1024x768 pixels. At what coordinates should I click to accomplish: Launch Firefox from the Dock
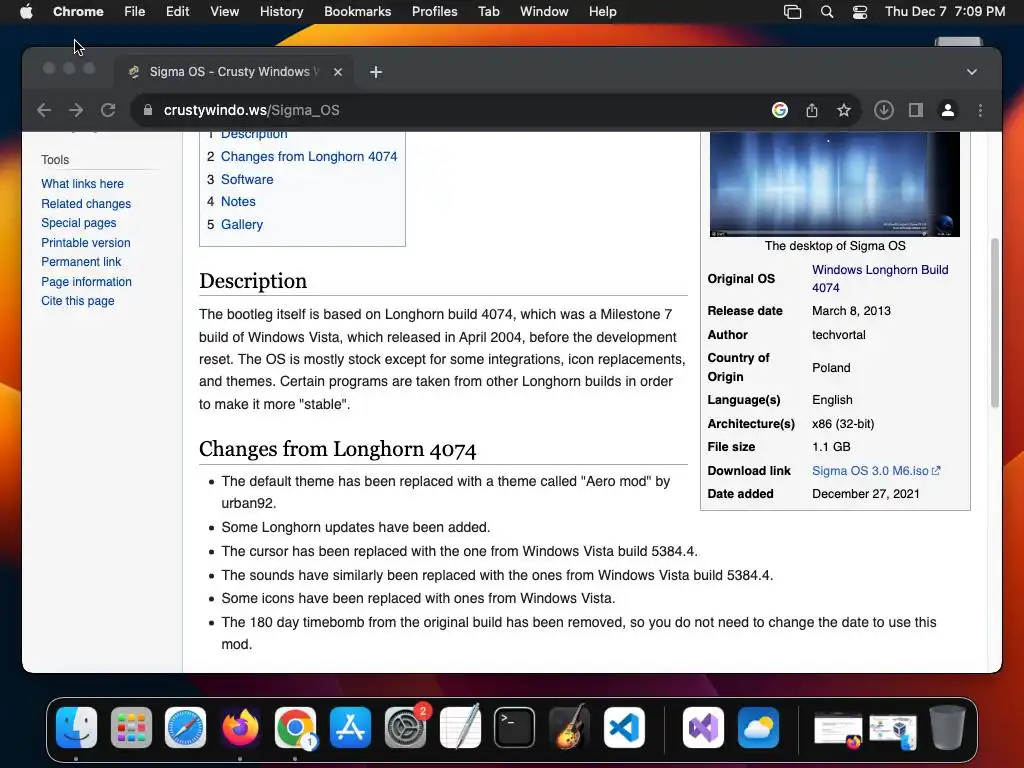[240, 728]
